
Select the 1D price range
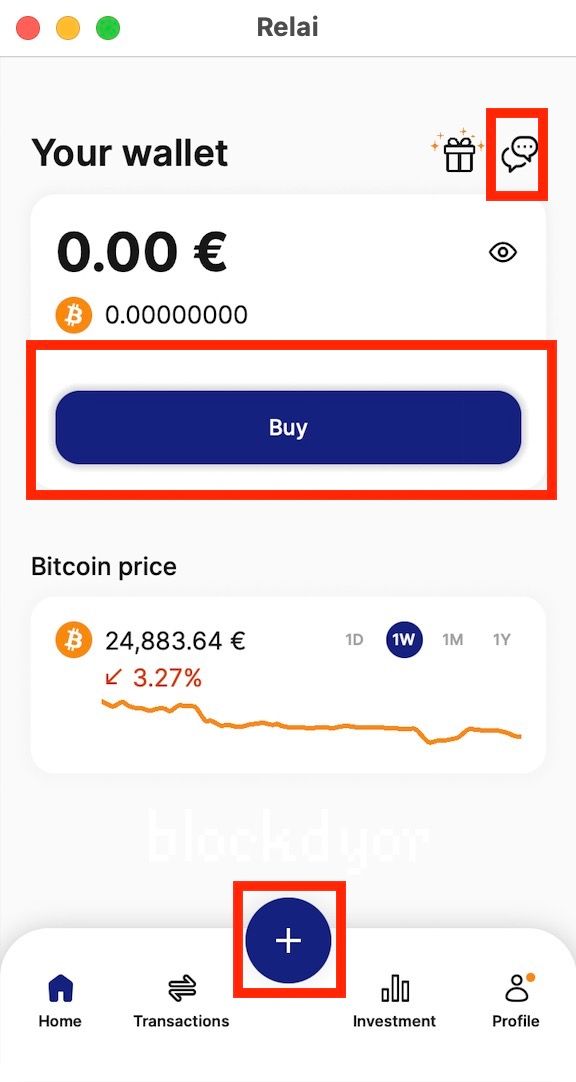354,640
